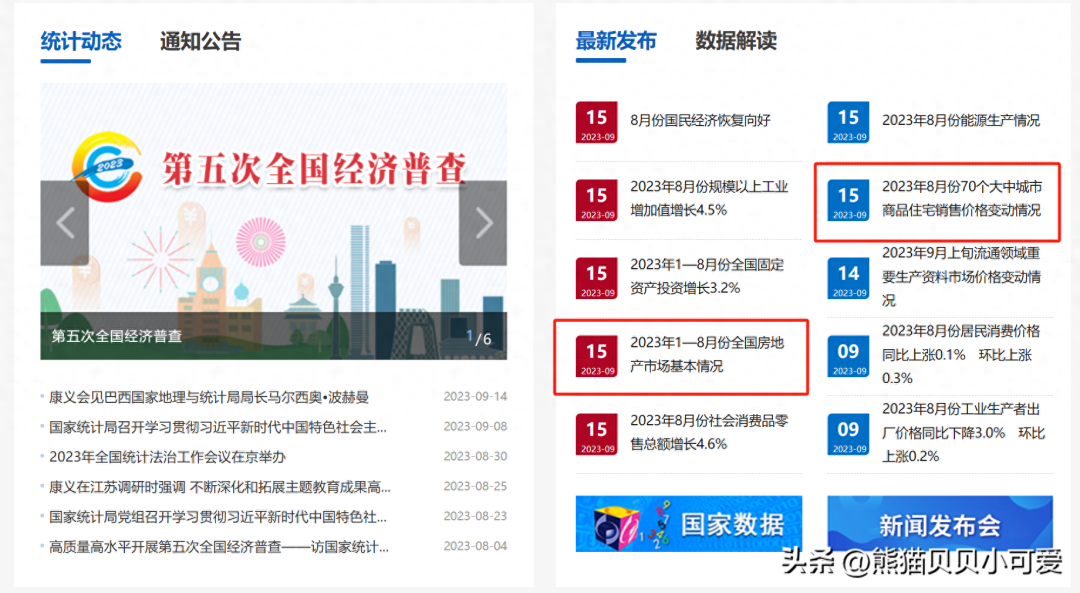Open 2023年8月份规模以上工业增加值增长4.5% article
The height and width of the screenshot is (593, 1080).
[709, 198]
